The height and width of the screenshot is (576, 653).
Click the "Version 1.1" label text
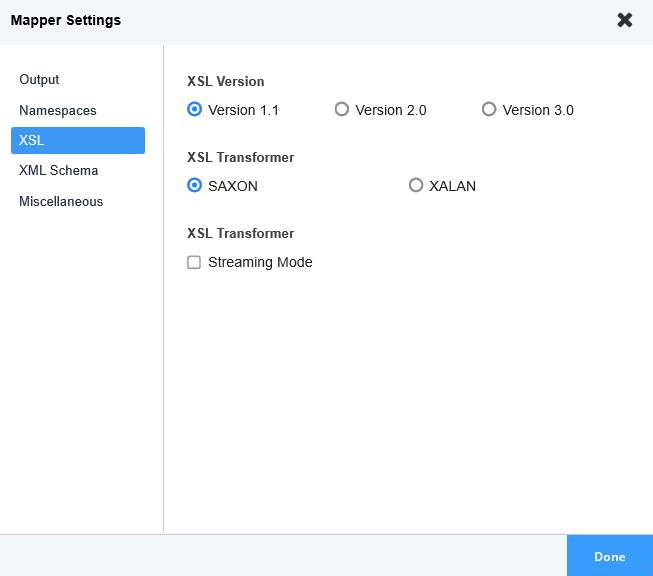[x=243, y=110]
